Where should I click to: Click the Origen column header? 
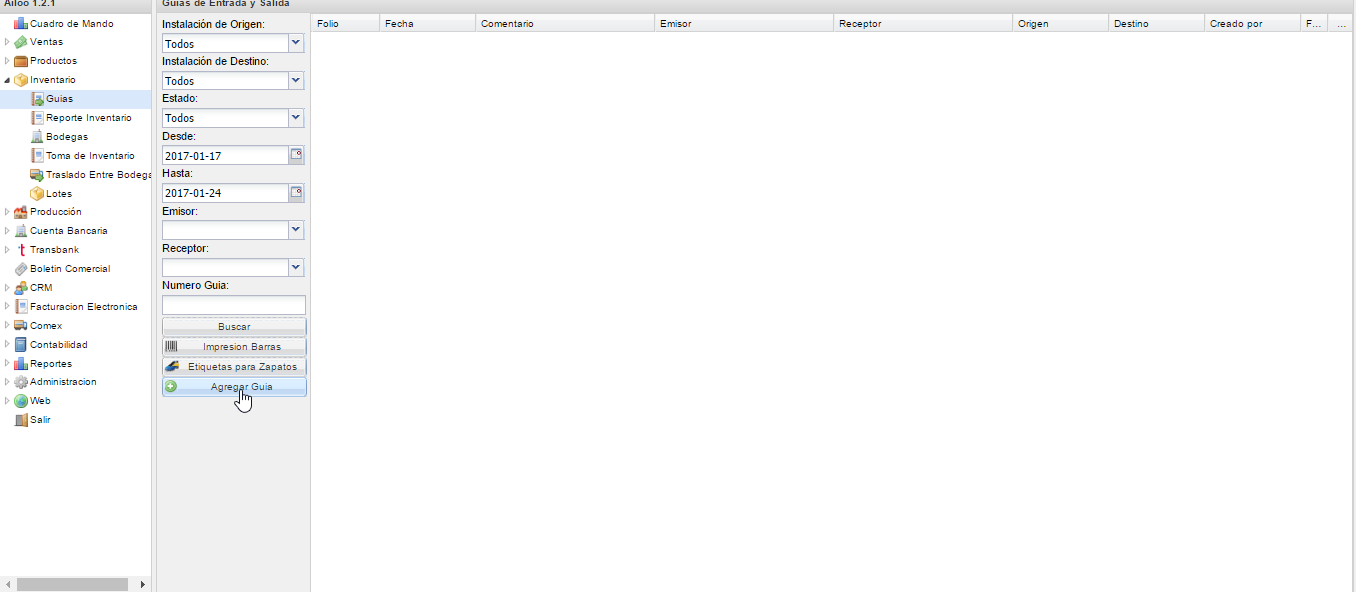click(1059, 23)
